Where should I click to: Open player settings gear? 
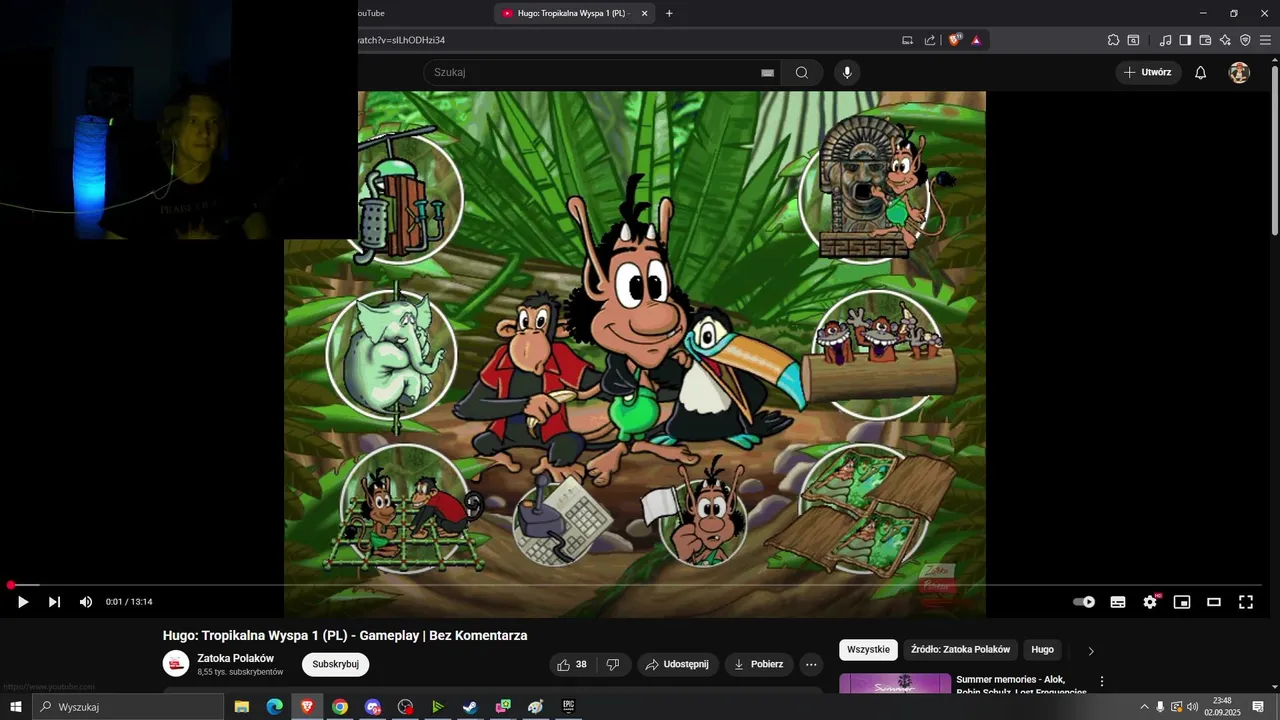click(x=1150, y=602)
